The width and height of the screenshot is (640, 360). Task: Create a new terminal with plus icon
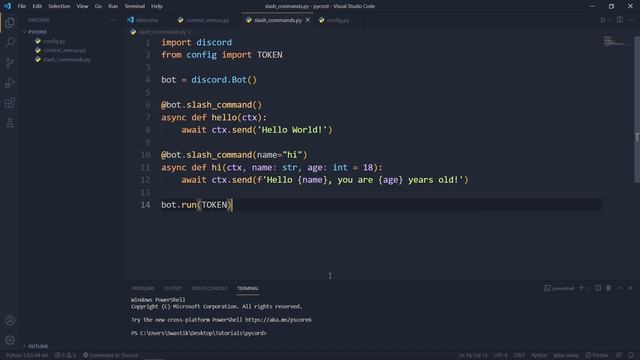pos(581,288)
